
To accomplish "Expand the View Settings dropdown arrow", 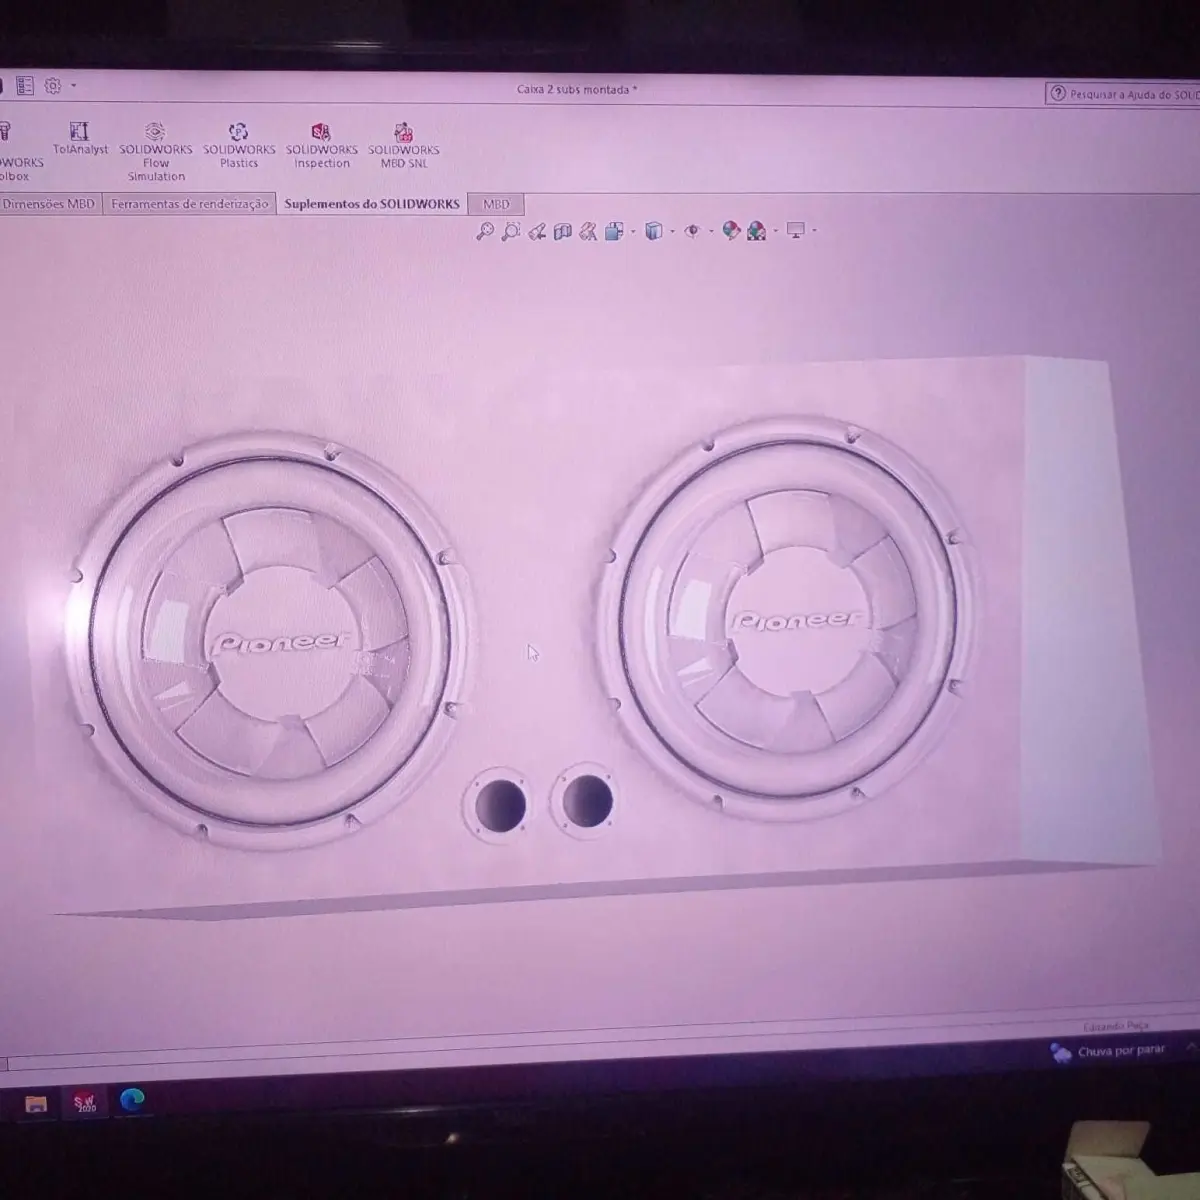I will [814, 231].
